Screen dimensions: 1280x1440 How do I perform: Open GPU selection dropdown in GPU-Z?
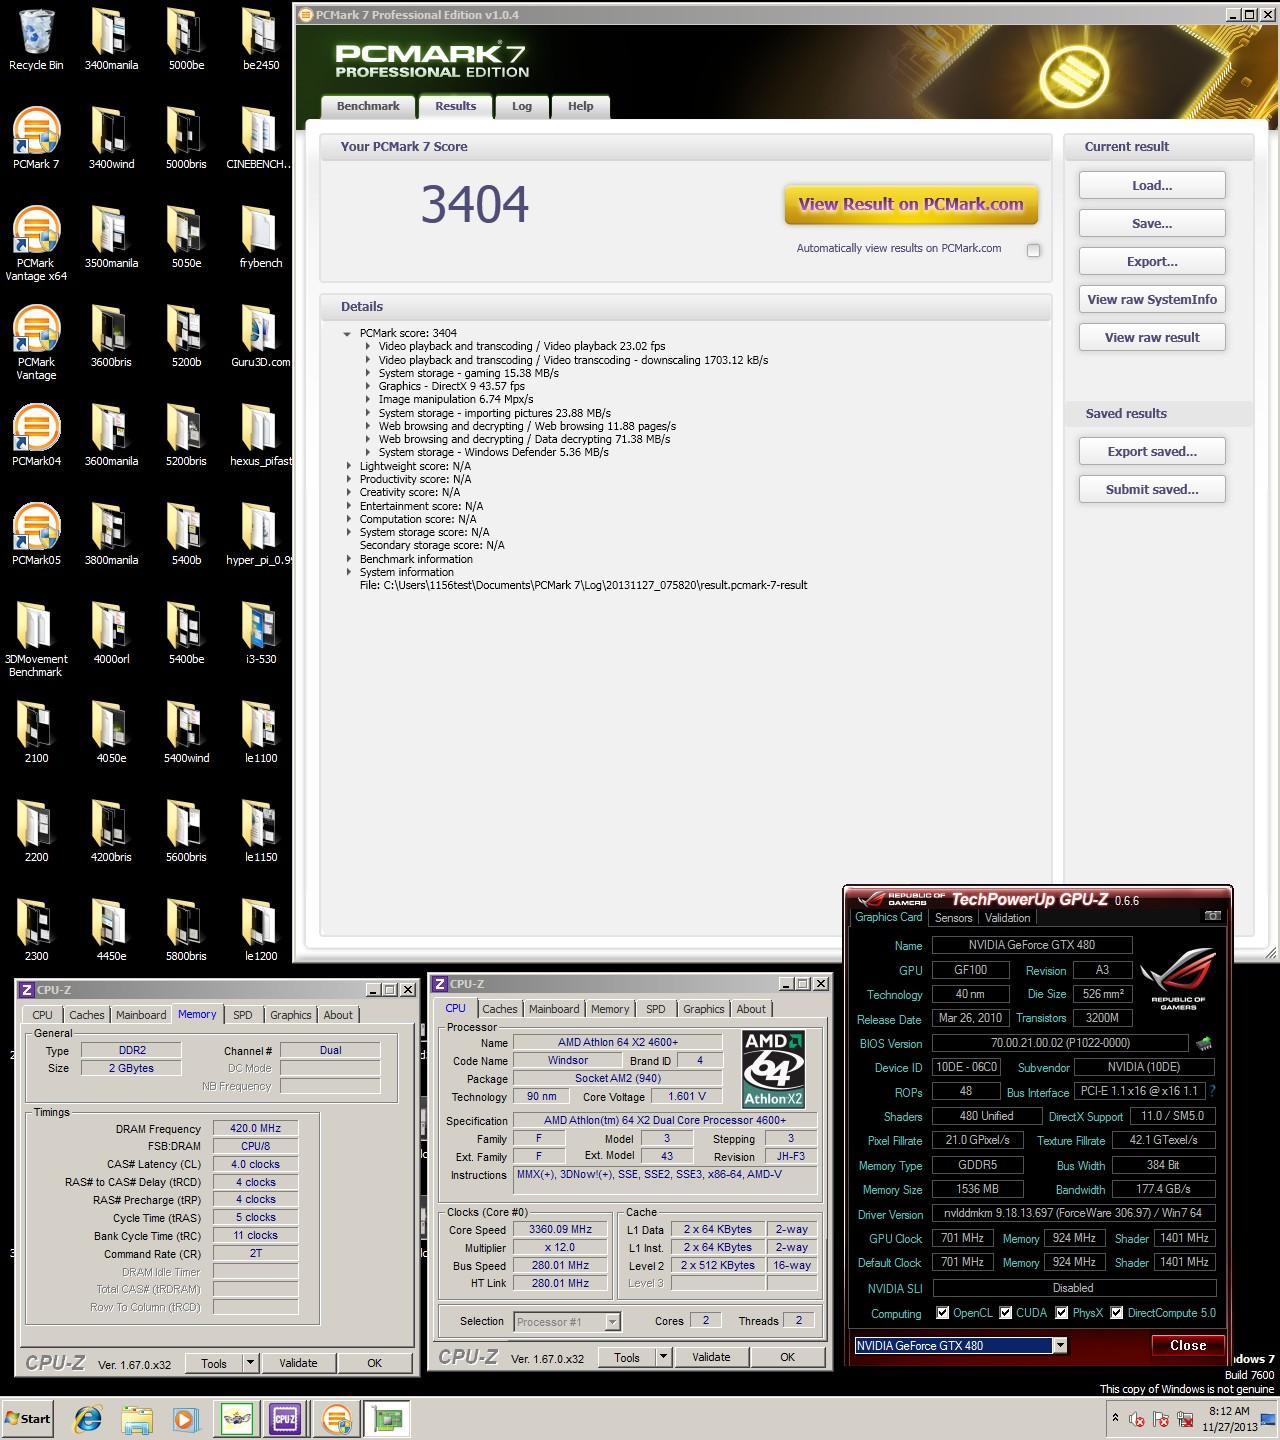pyautogui.click(x=1060, y=1346)
